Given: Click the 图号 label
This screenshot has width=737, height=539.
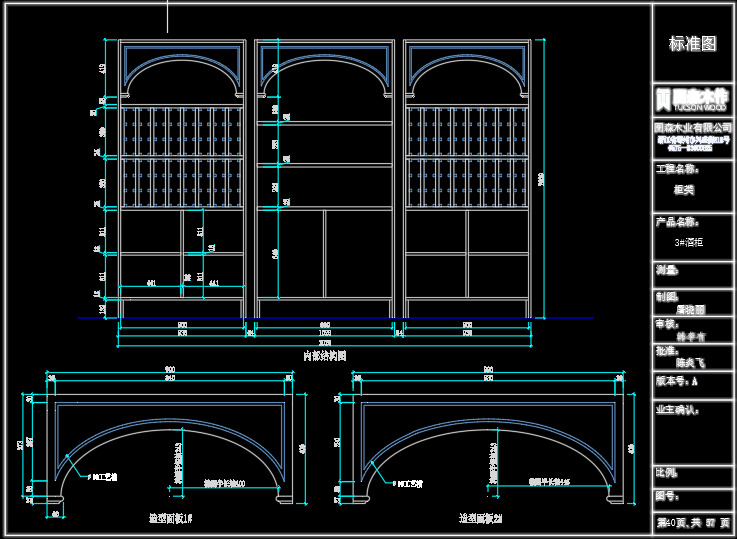Looking at the screenshot, I should (x=667, y=496).
